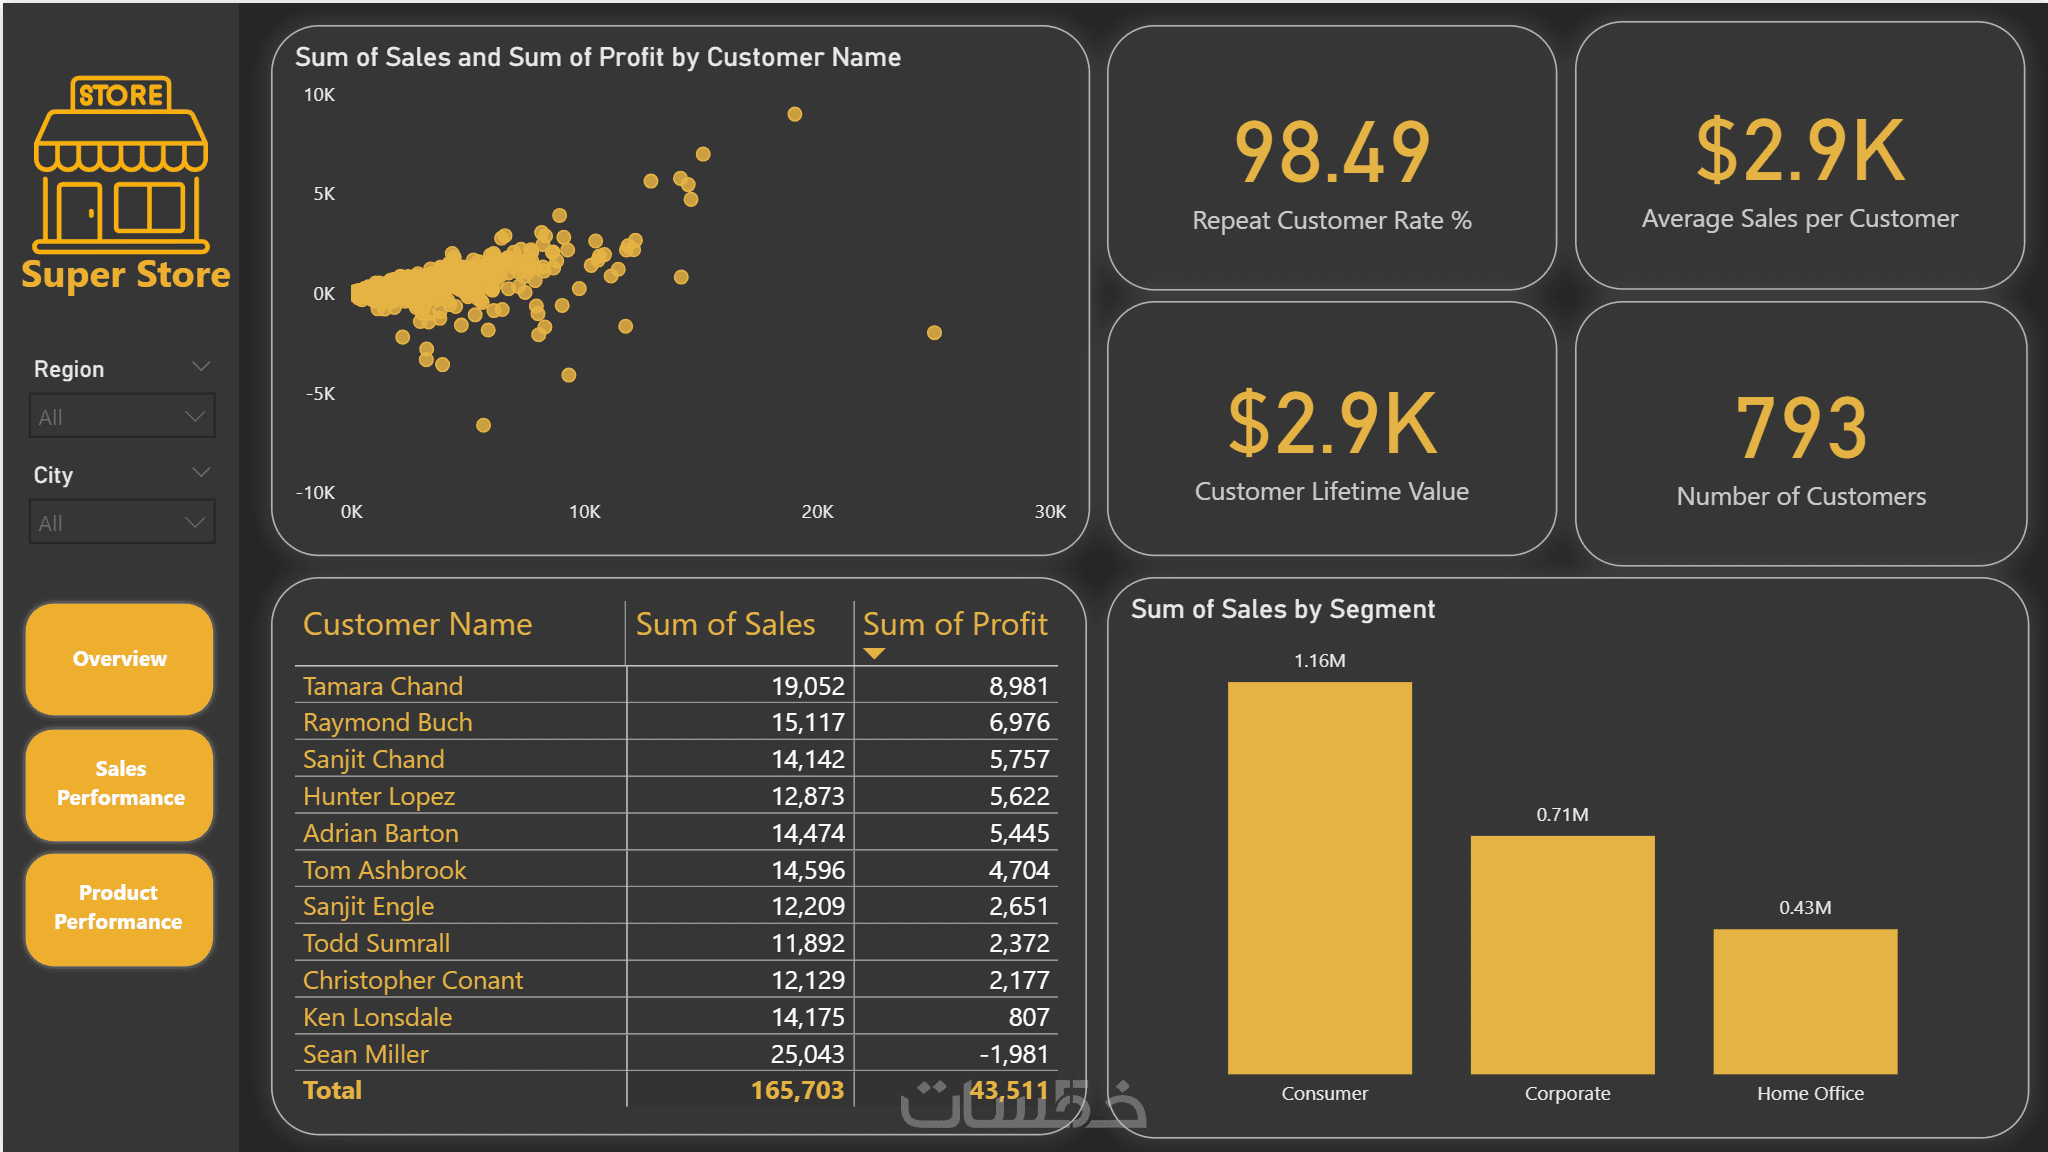Viewport: 2048px width, 1152px height.
Task: Collapse the Region slicer header chevron
Action: pos(201,367)
